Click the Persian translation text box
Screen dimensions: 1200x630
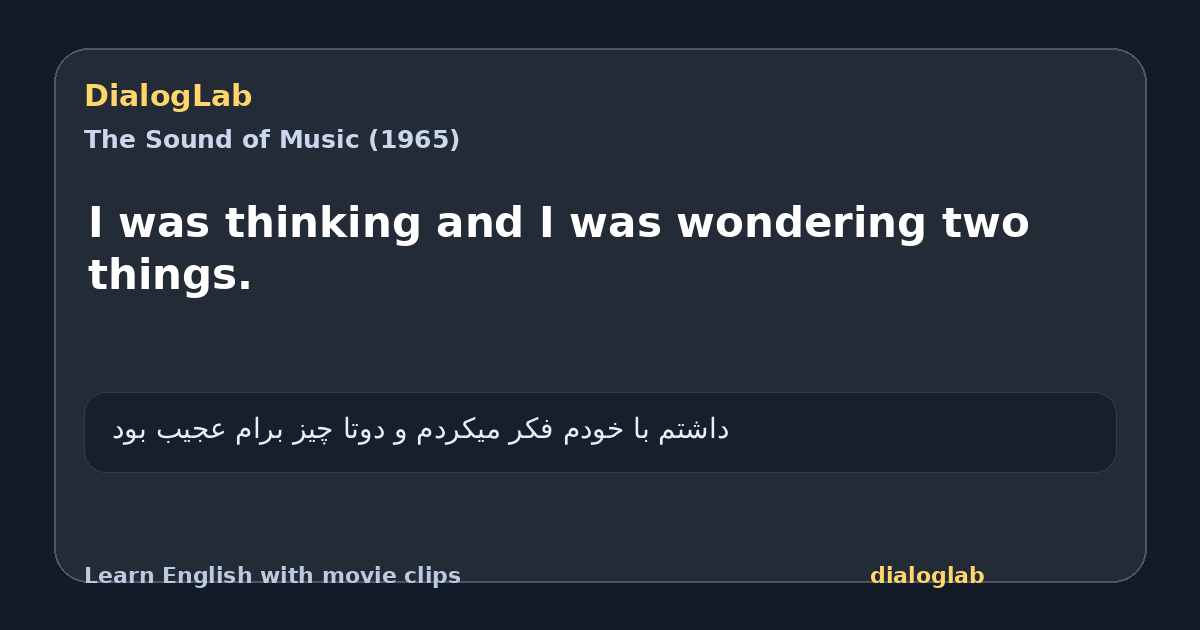[600, 432]
